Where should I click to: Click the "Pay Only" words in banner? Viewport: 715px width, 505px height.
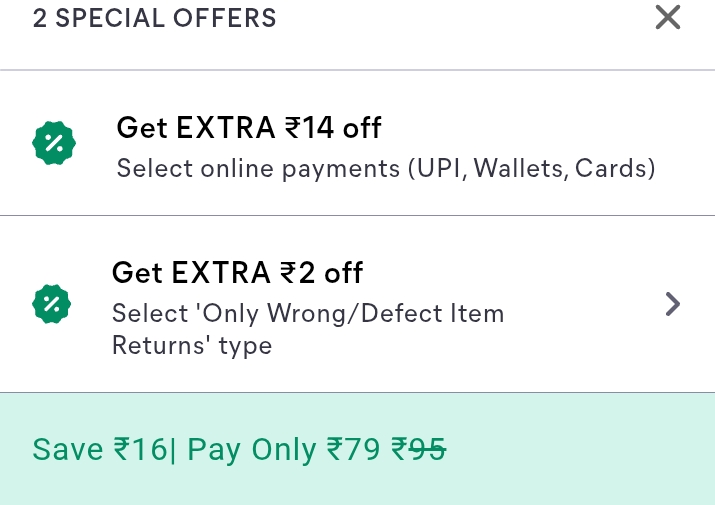point(252,450)
